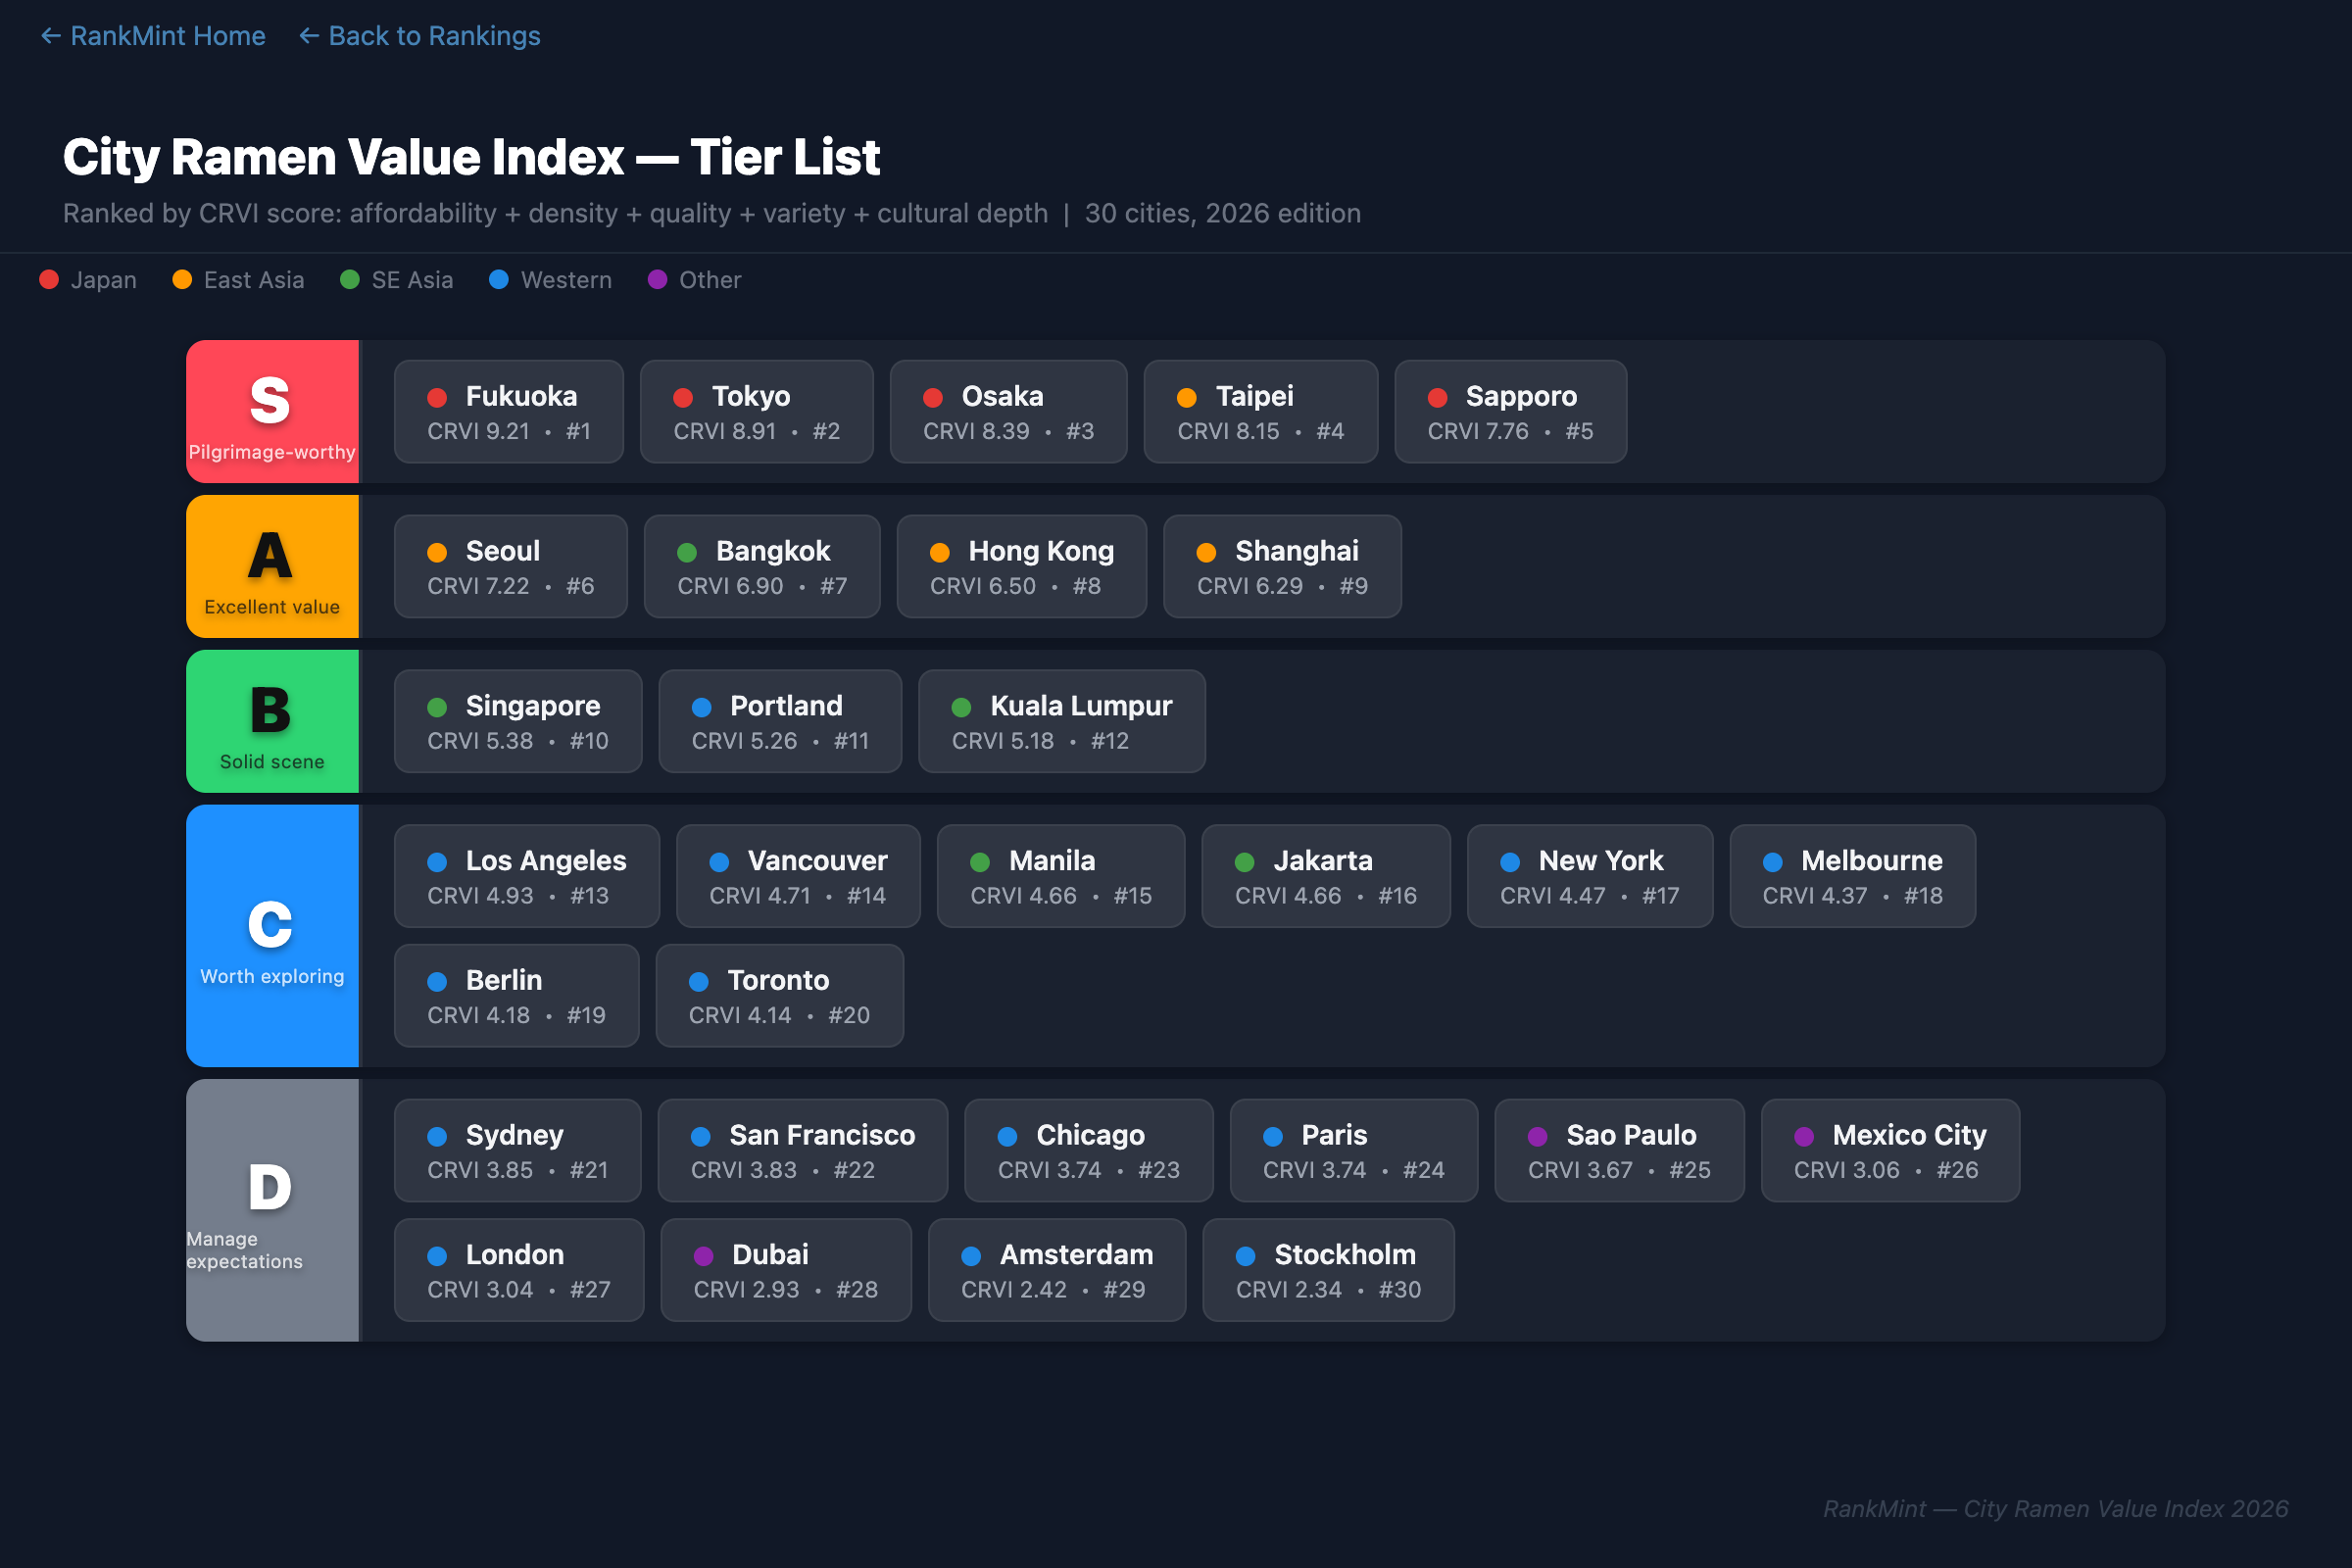The width and height of the screenshot is (2352, 1568).
Task: Open RankMint Home
Action: 152,36
